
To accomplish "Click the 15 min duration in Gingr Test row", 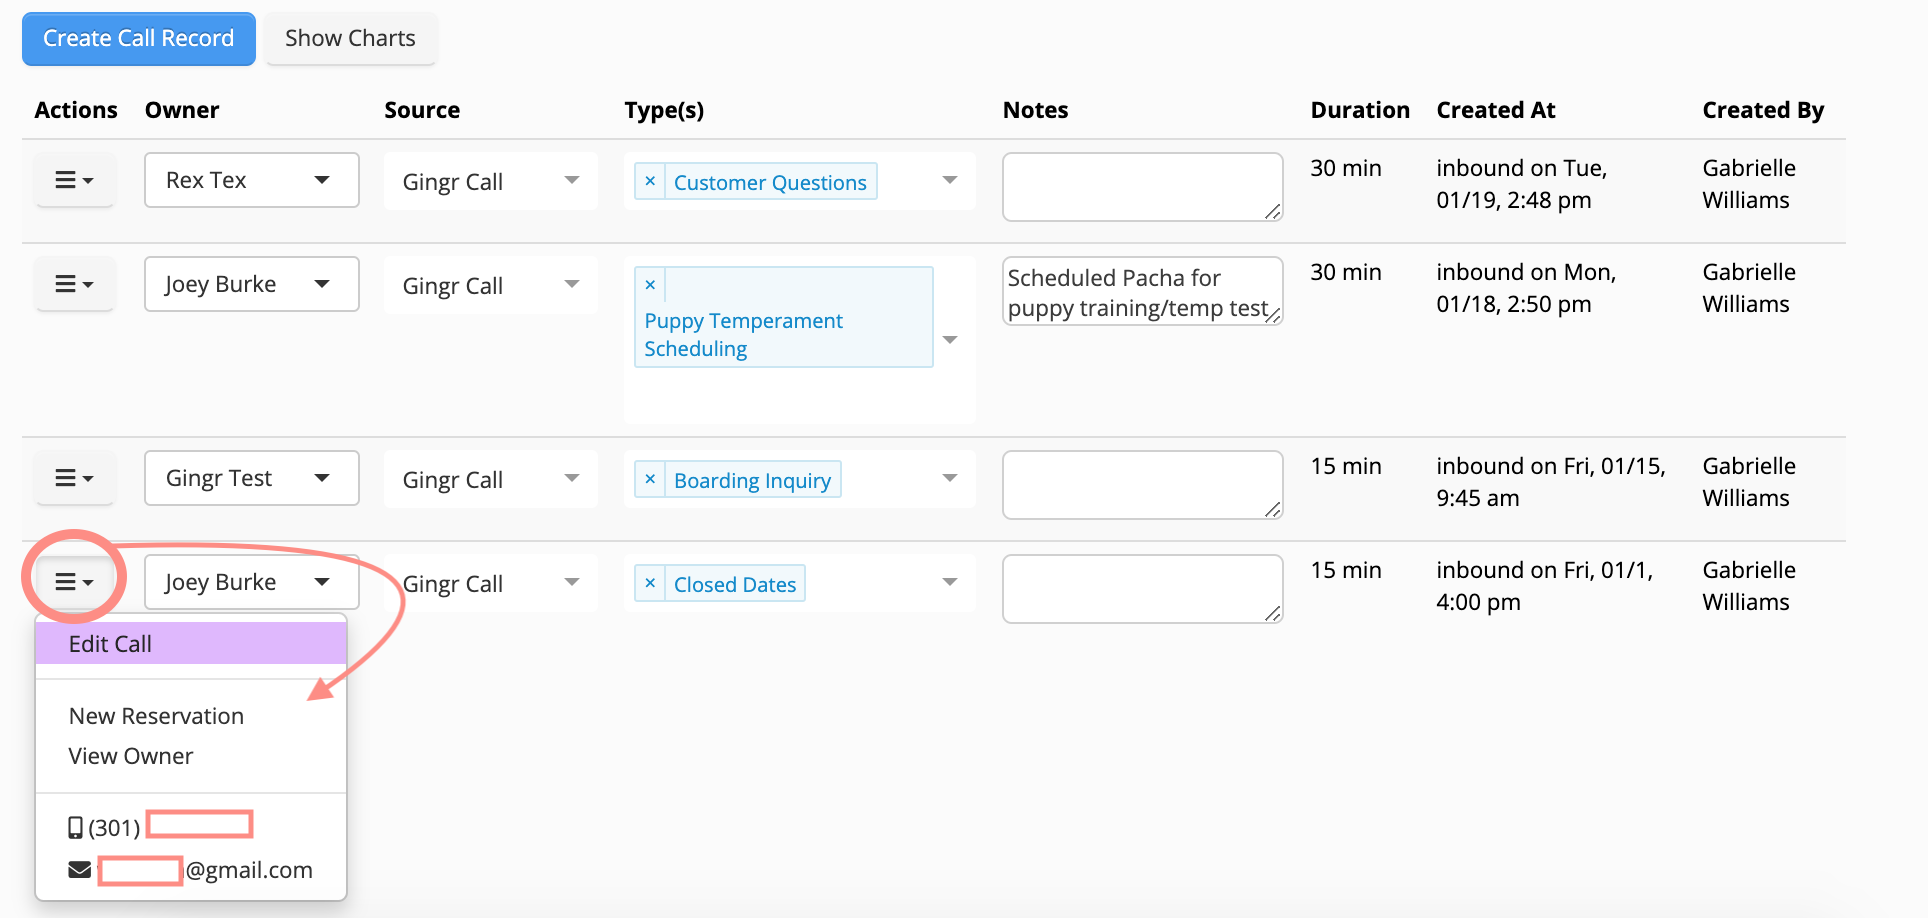I will click(1346, 466).
